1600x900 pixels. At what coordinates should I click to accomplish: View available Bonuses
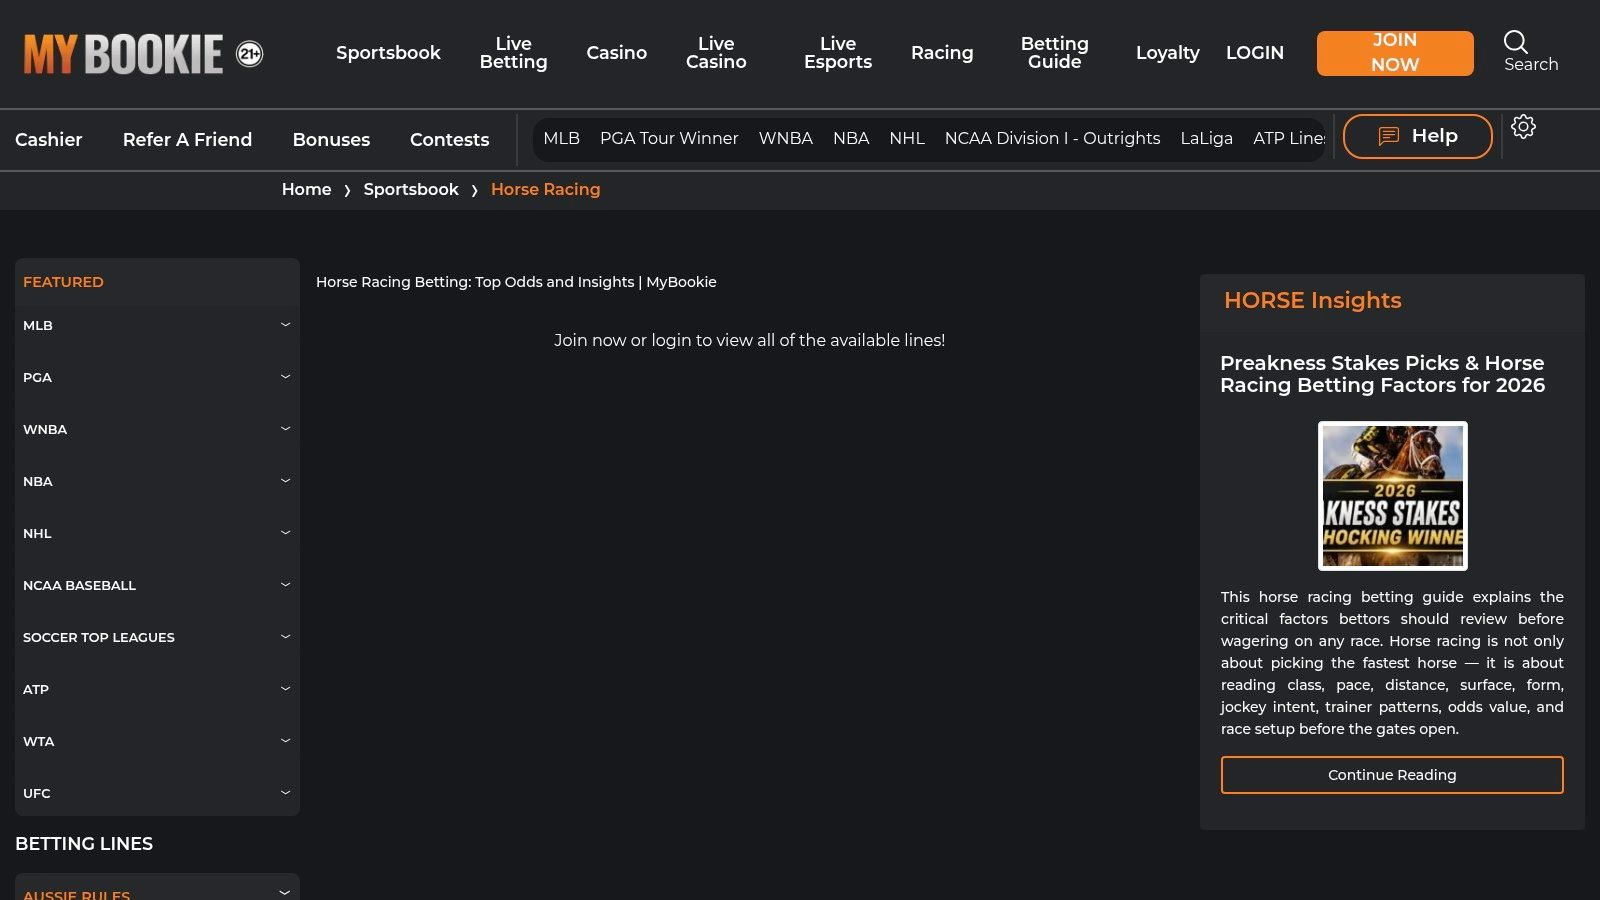(x=331, y=140)
